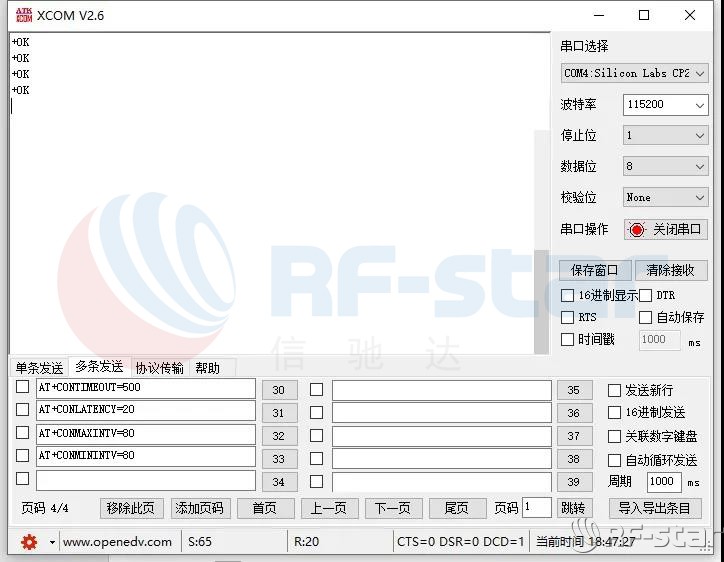Click the 周期 1000 ms input field
Screen dimensions: 724x562
[x=664, y=482]
